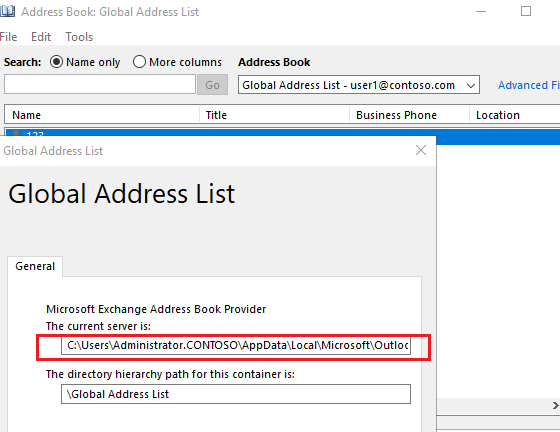Open the Tools menu
Image resolution: width=560 pixels, height=432 pixels.
tap(79, 37)
